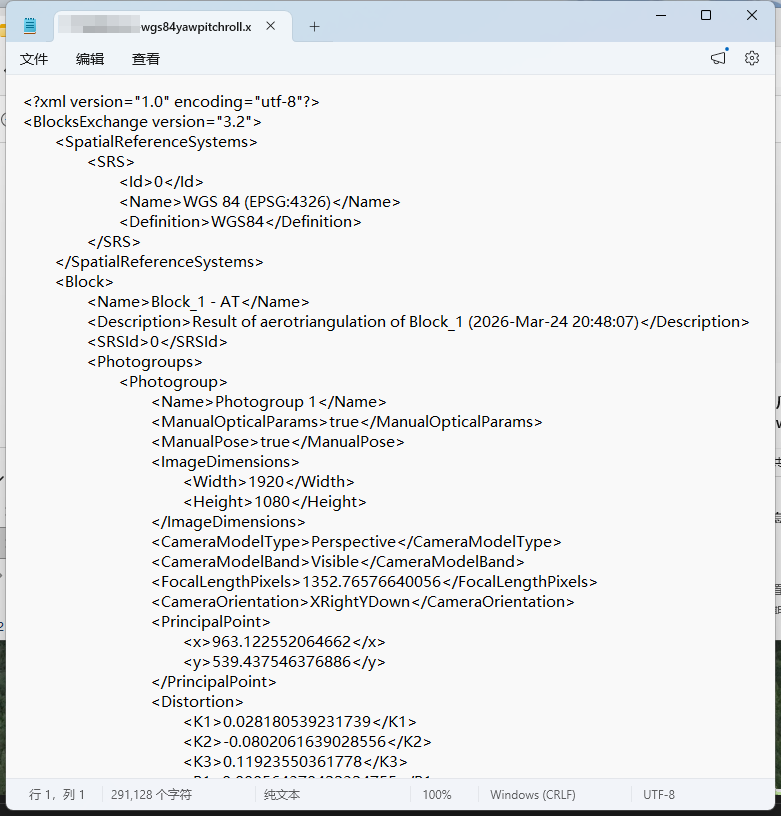Close the Notepad window

coord(752,15)
